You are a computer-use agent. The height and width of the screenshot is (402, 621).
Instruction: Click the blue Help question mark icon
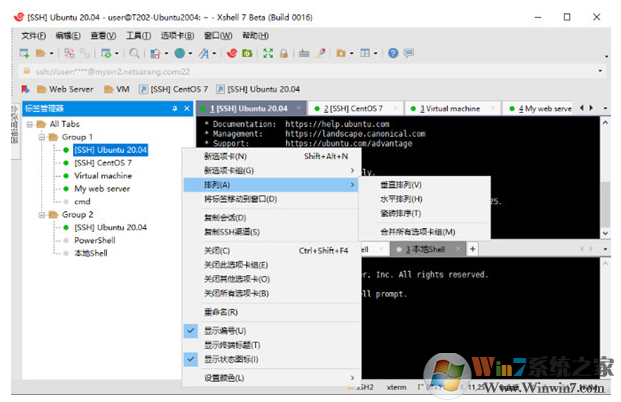click(393, 53)
